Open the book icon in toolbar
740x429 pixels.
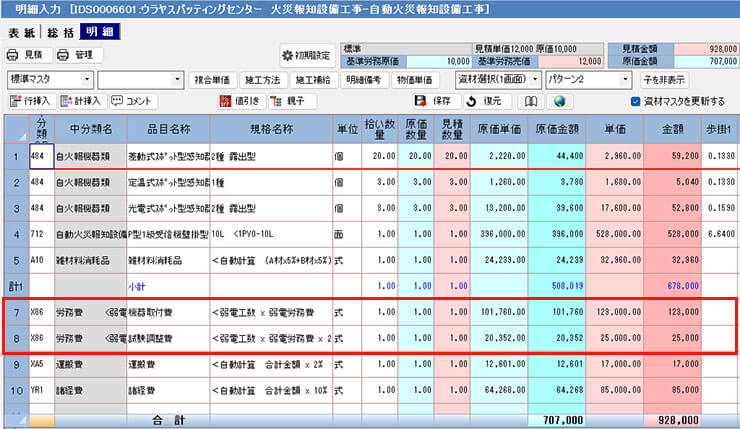point(534,101)
